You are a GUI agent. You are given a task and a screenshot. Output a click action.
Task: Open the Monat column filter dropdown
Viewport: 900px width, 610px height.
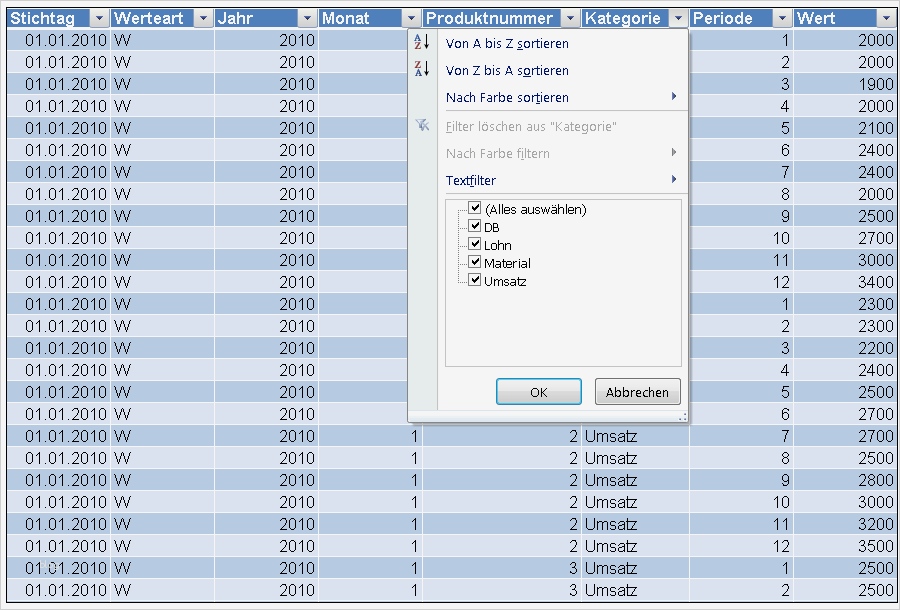[410, 17]
